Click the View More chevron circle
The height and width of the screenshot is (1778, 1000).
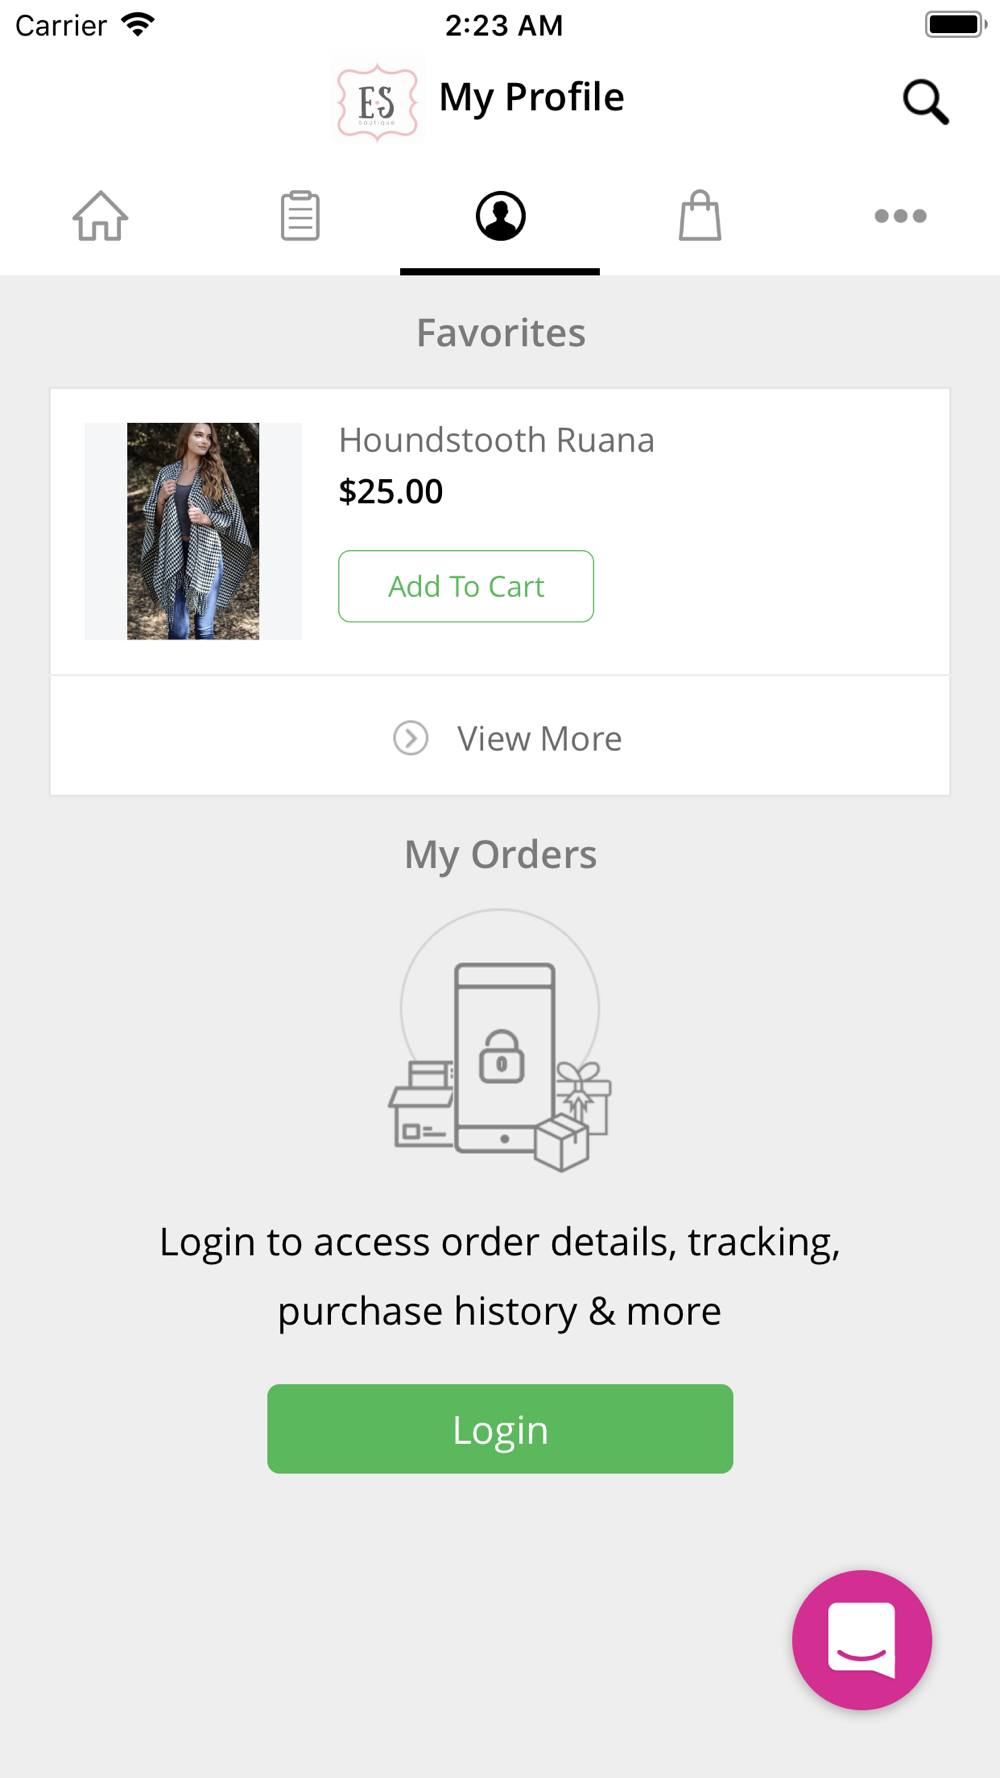click(x=410, y=738)
